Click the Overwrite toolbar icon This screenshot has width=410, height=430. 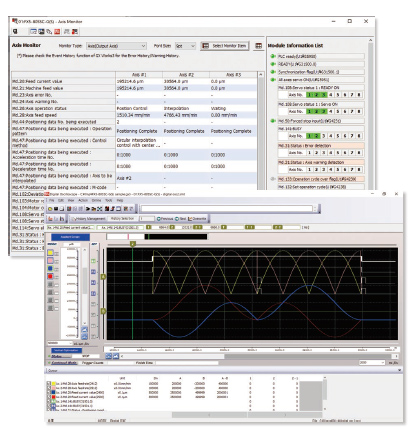pyautogui.click(x=197, y=219)
